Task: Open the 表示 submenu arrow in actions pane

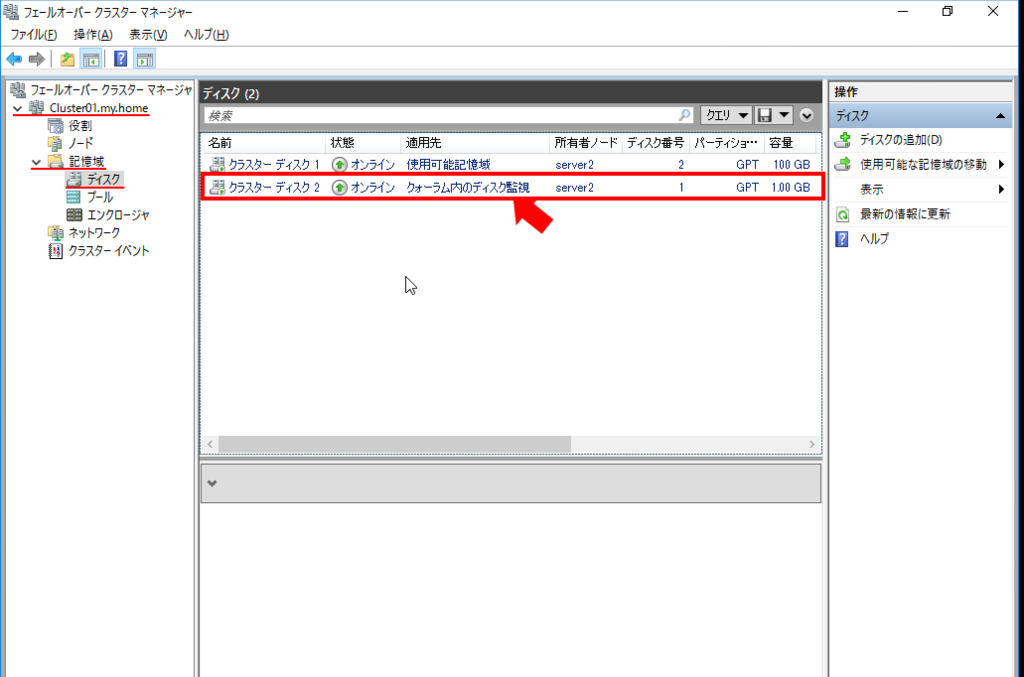Action: (x=1001, y=189)
